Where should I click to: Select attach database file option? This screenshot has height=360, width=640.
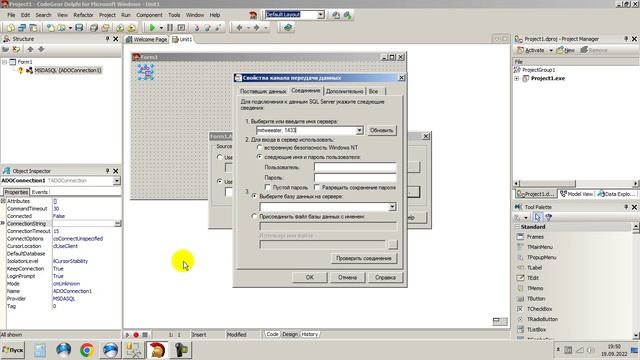pos(254,217)
